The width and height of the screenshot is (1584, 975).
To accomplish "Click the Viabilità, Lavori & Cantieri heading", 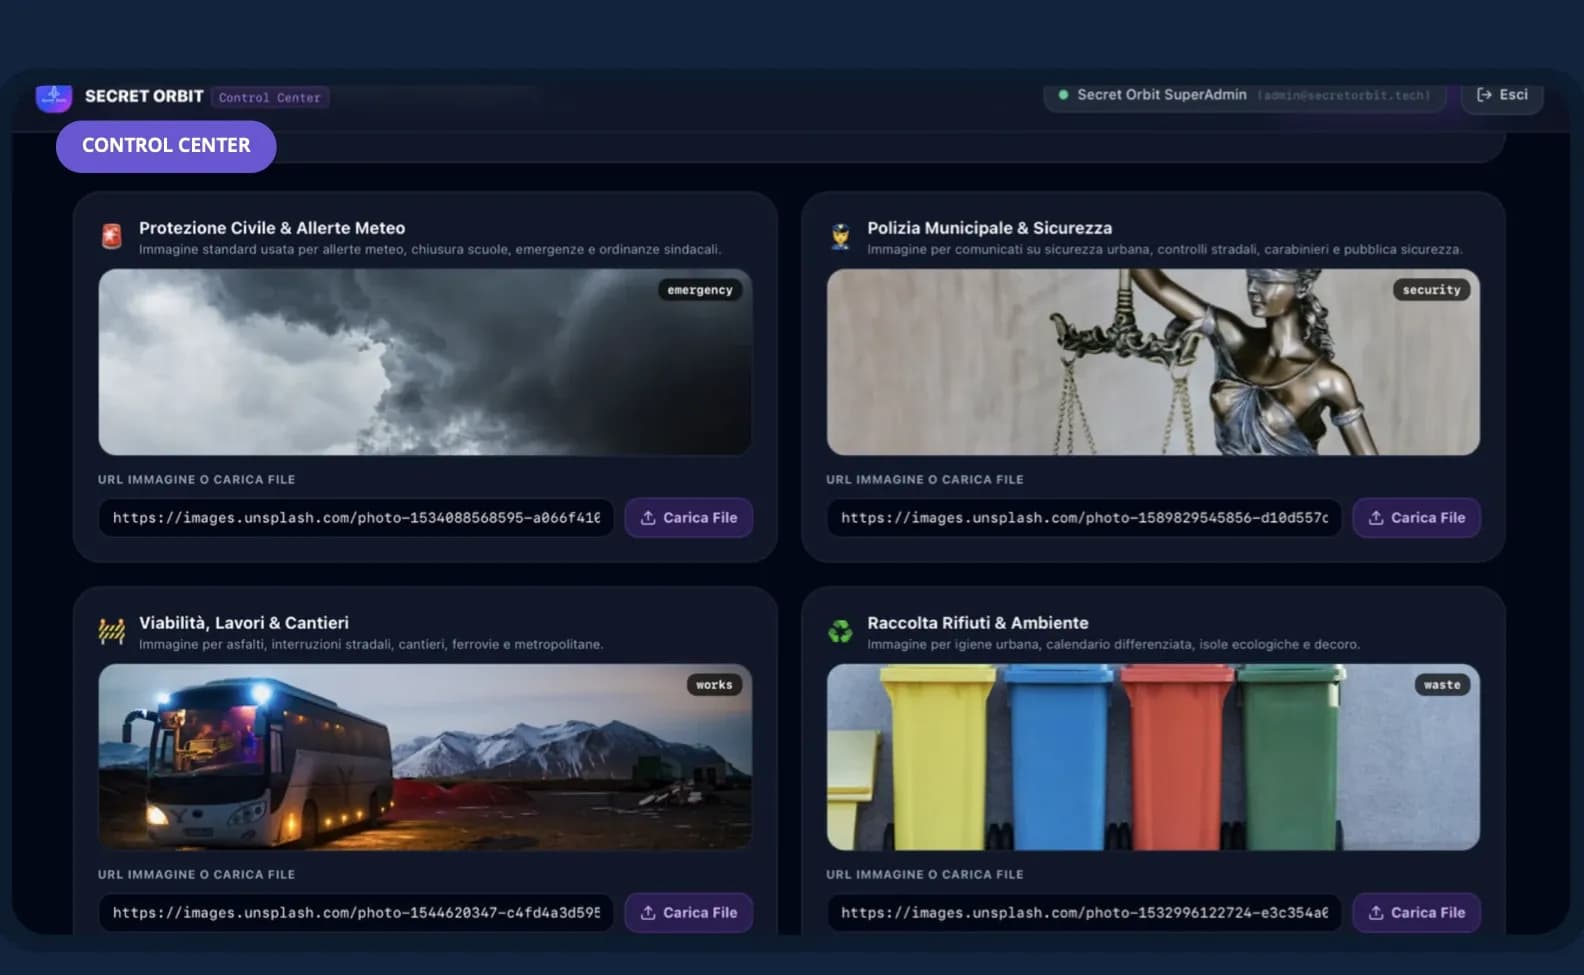I will [x=244, y=623].
